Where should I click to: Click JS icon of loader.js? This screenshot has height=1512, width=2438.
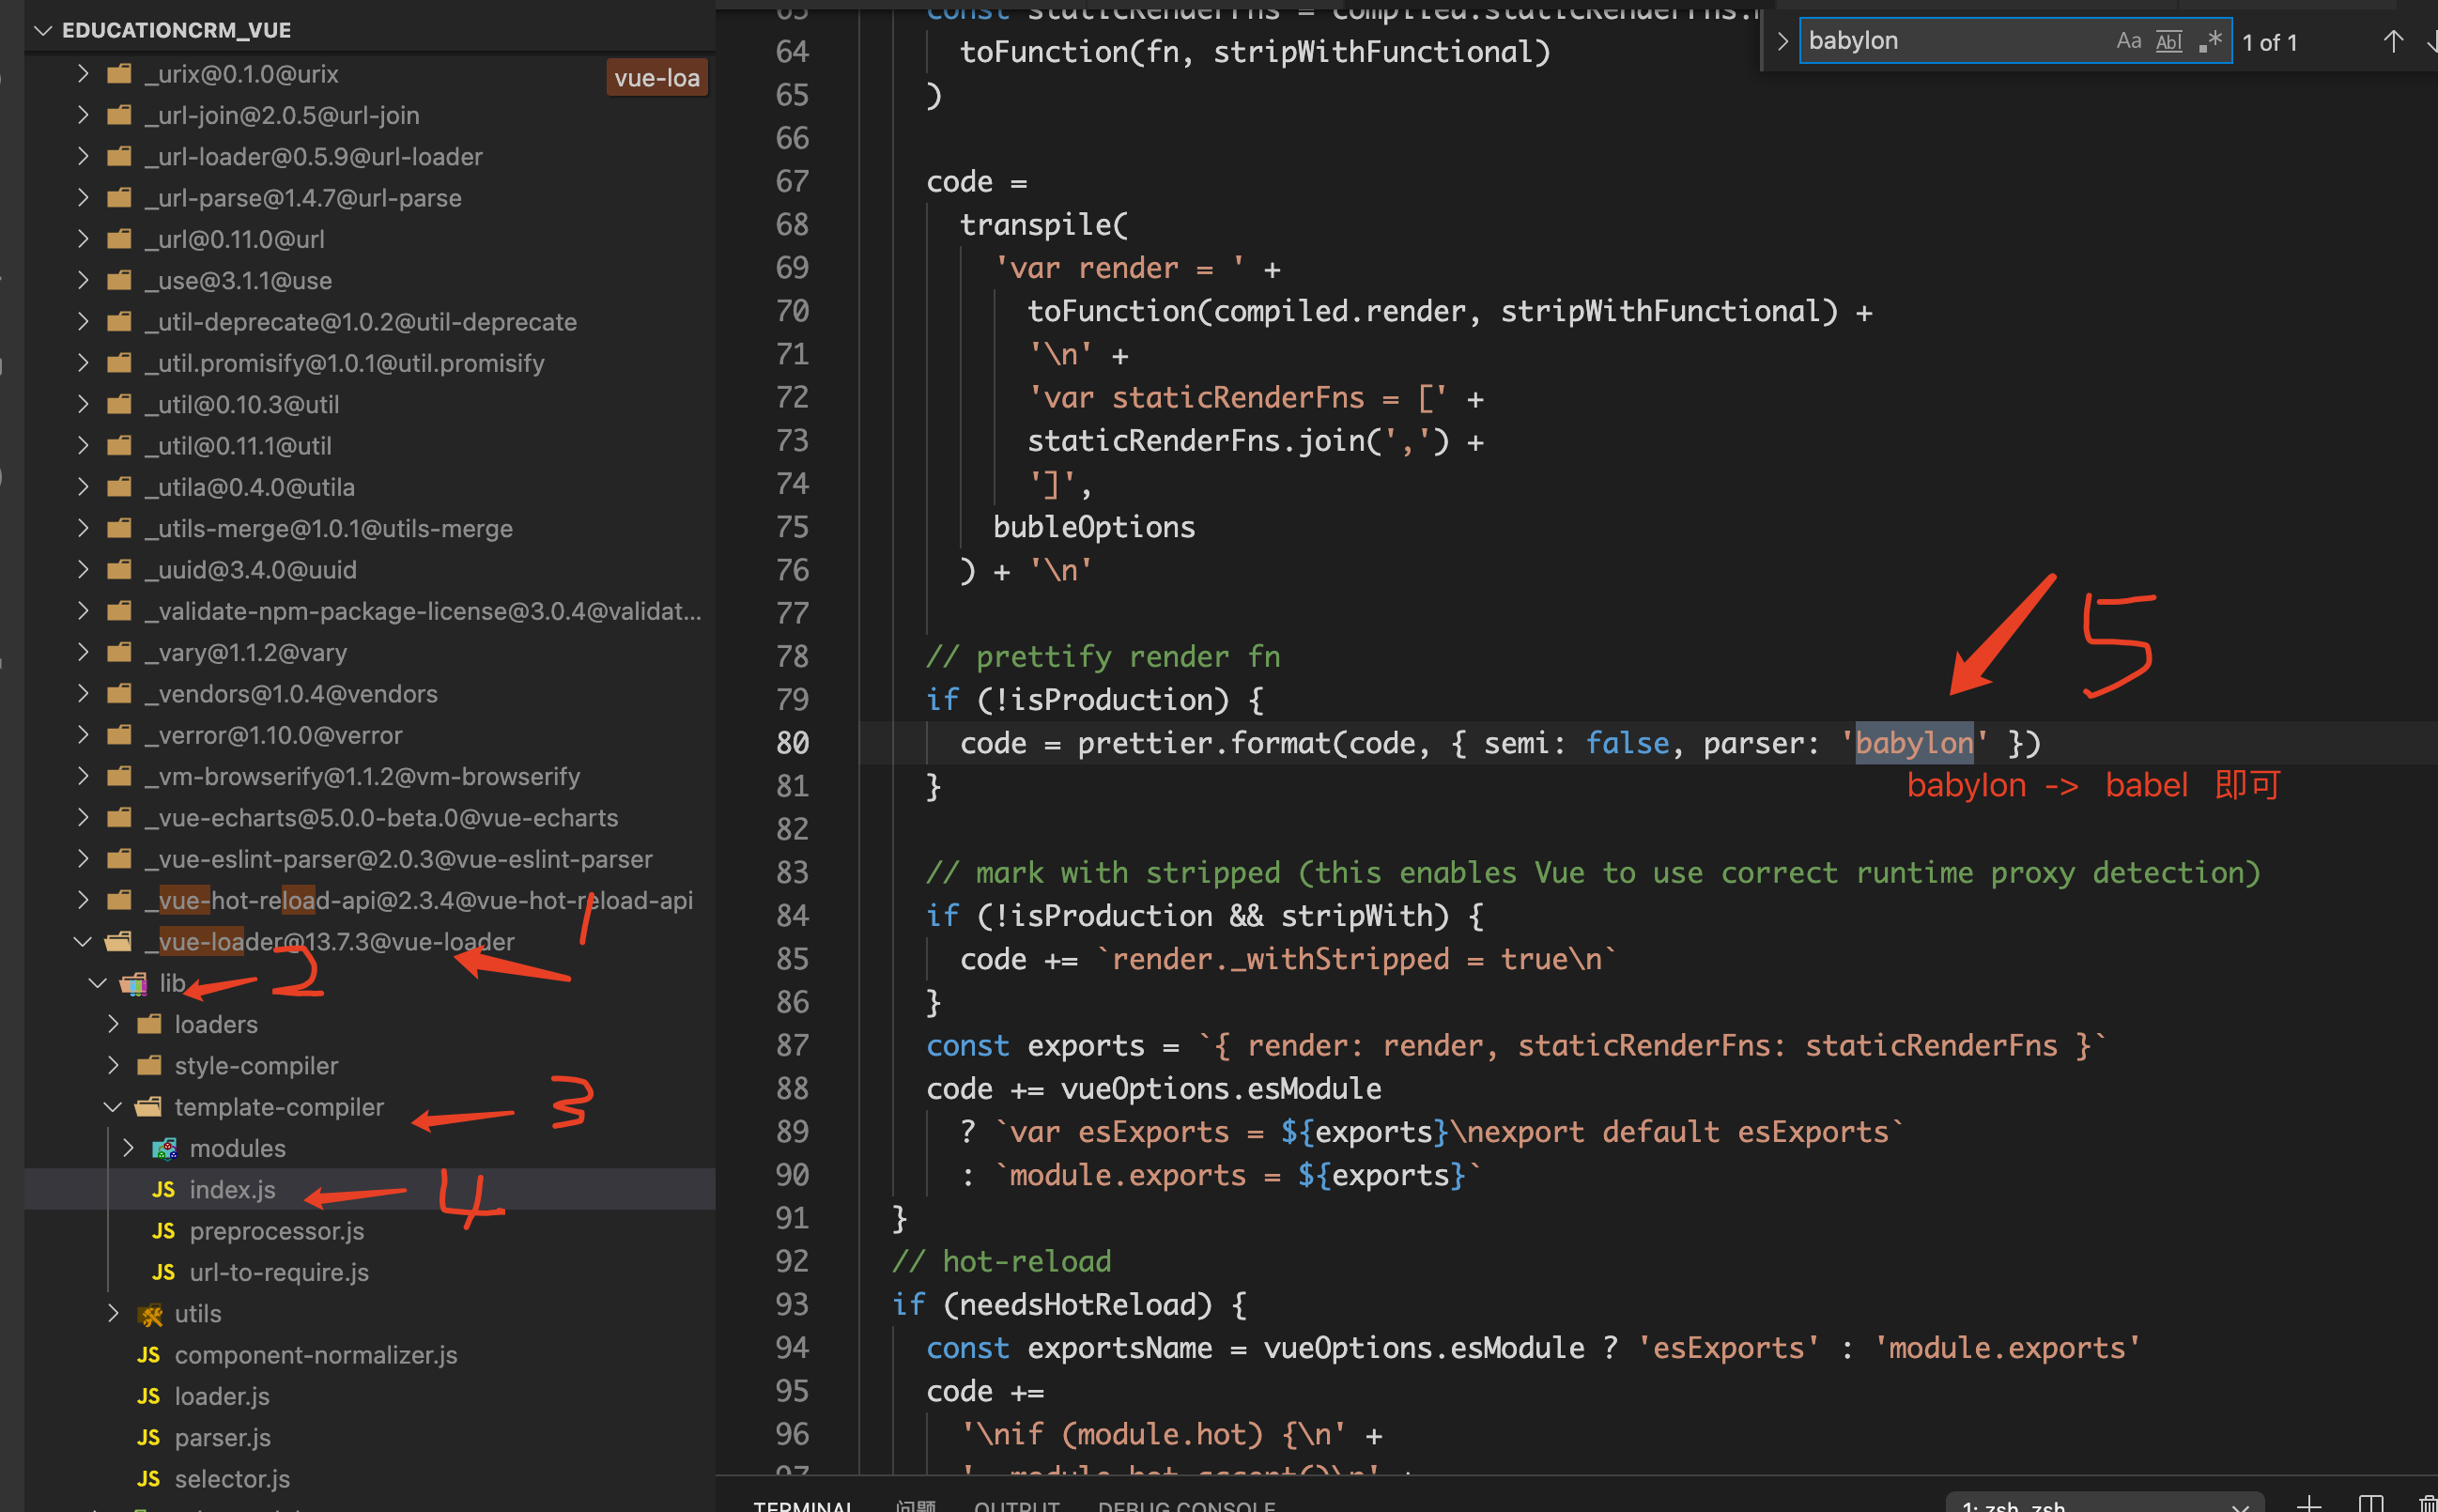coord(148,1396)
